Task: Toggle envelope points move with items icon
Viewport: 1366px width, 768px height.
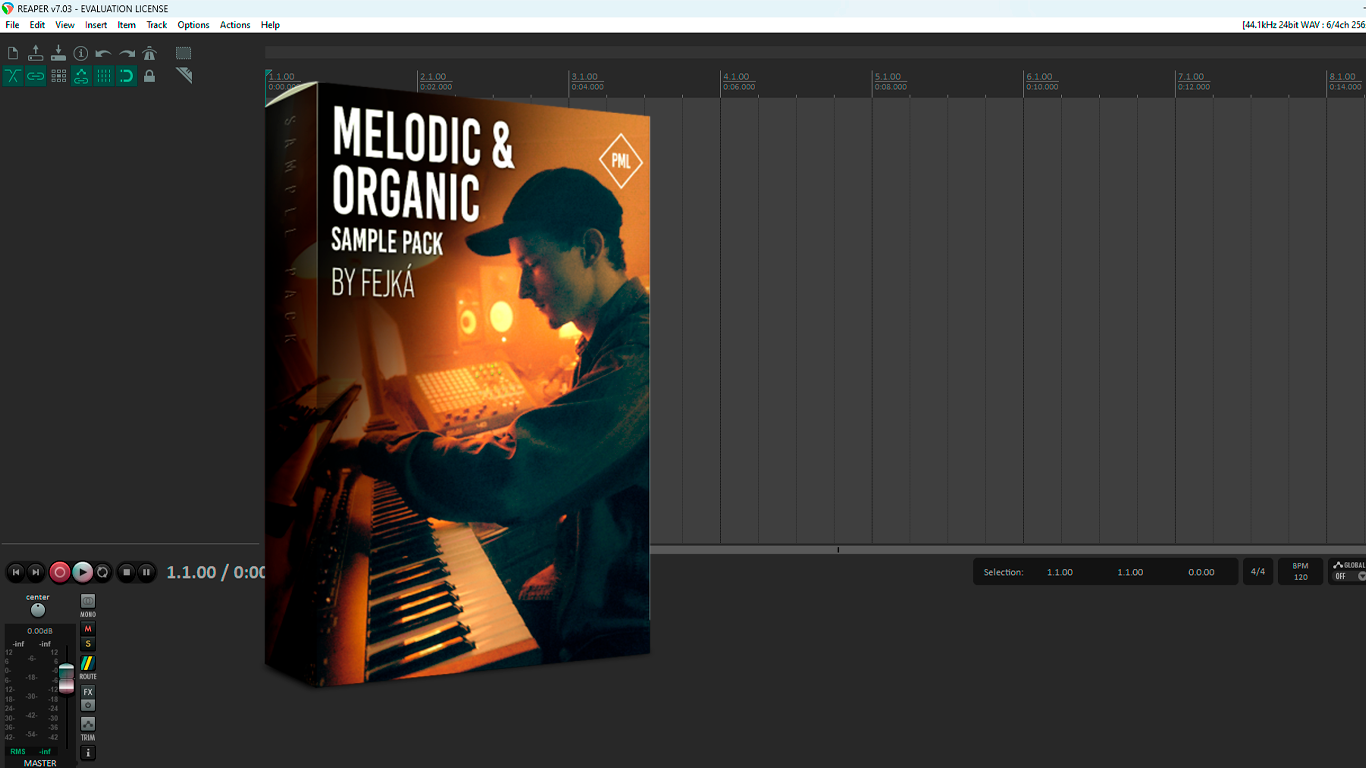Action: 81,76
